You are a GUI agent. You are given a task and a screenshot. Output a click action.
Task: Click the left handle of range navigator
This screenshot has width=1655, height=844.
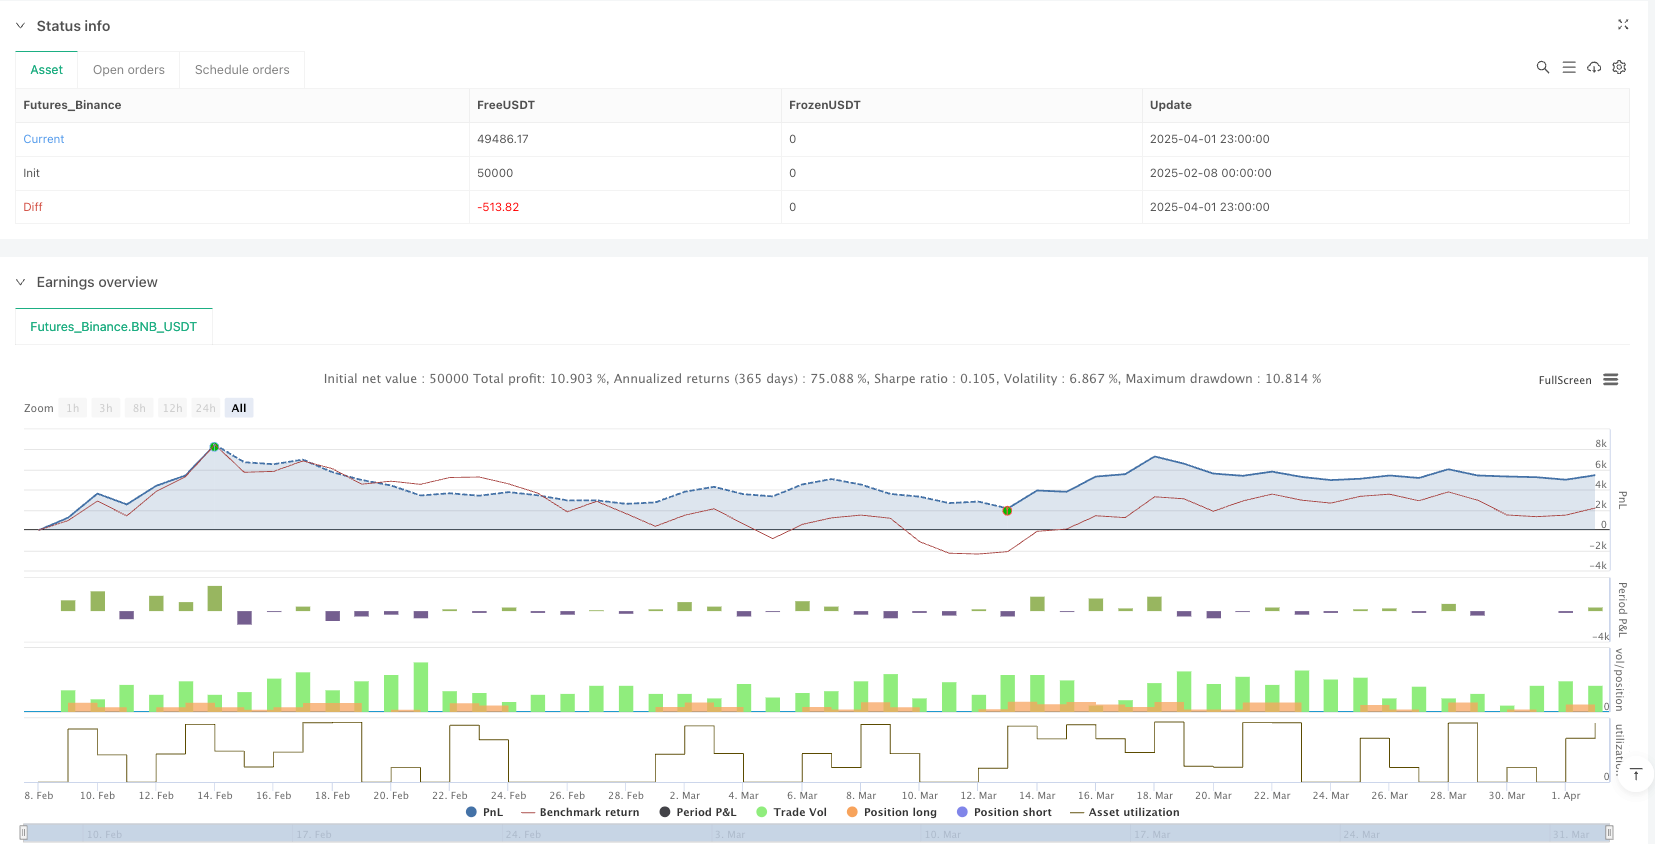click(24, 832)
